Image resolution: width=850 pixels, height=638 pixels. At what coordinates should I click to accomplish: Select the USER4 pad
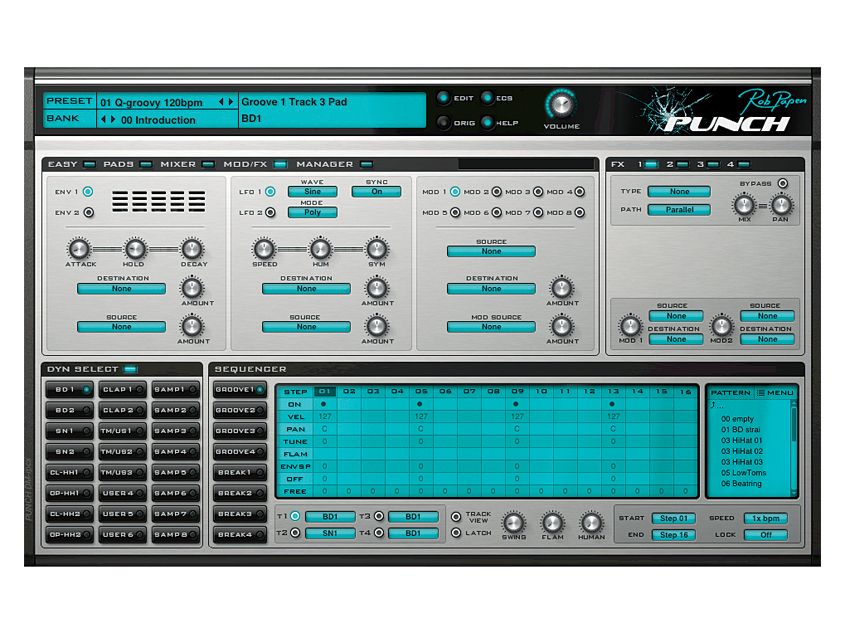coord(123,493)
